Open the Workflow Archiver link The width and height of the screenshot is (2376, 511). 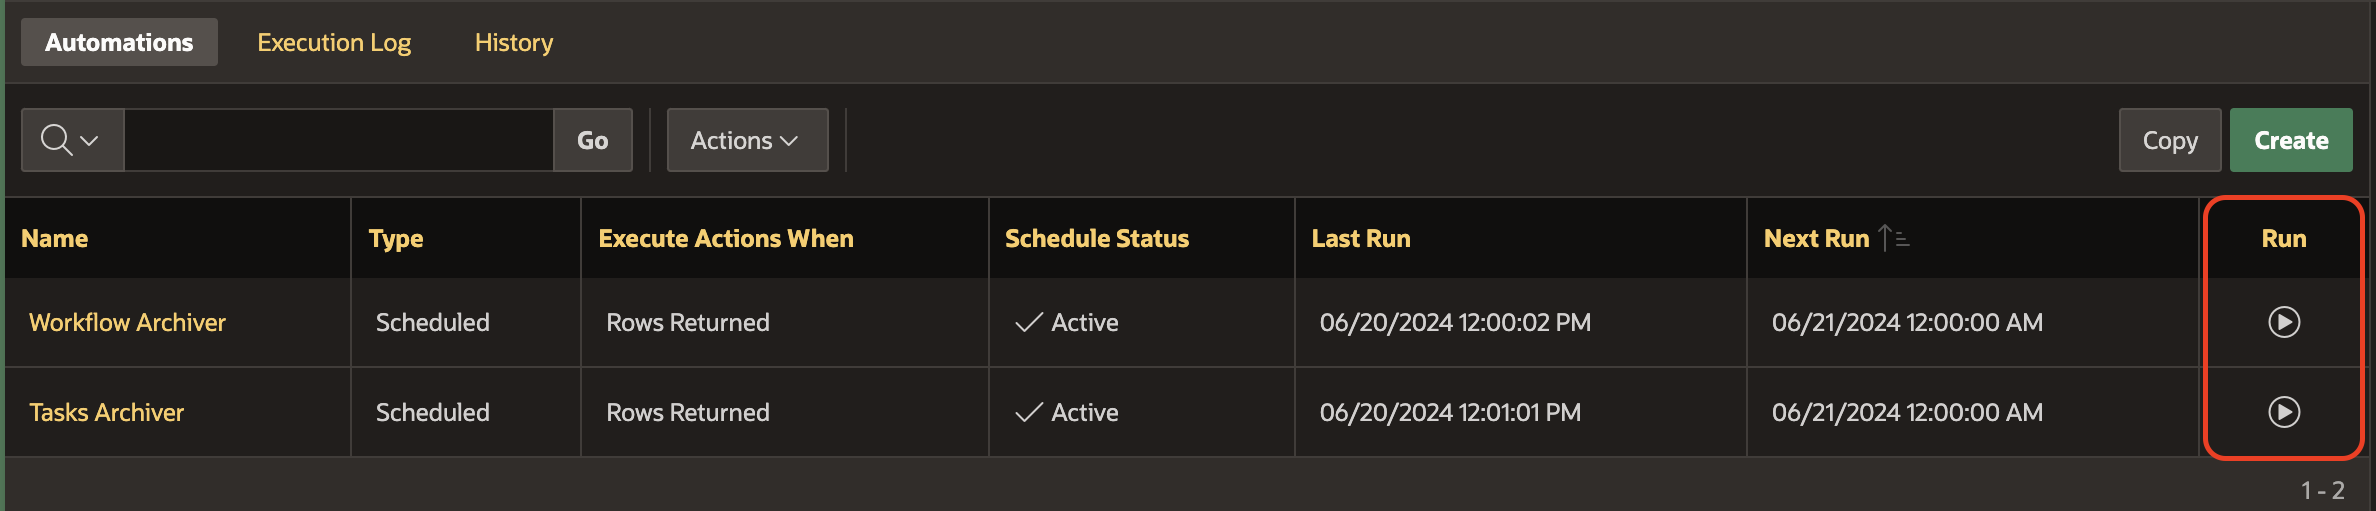(x=127, y=322)
